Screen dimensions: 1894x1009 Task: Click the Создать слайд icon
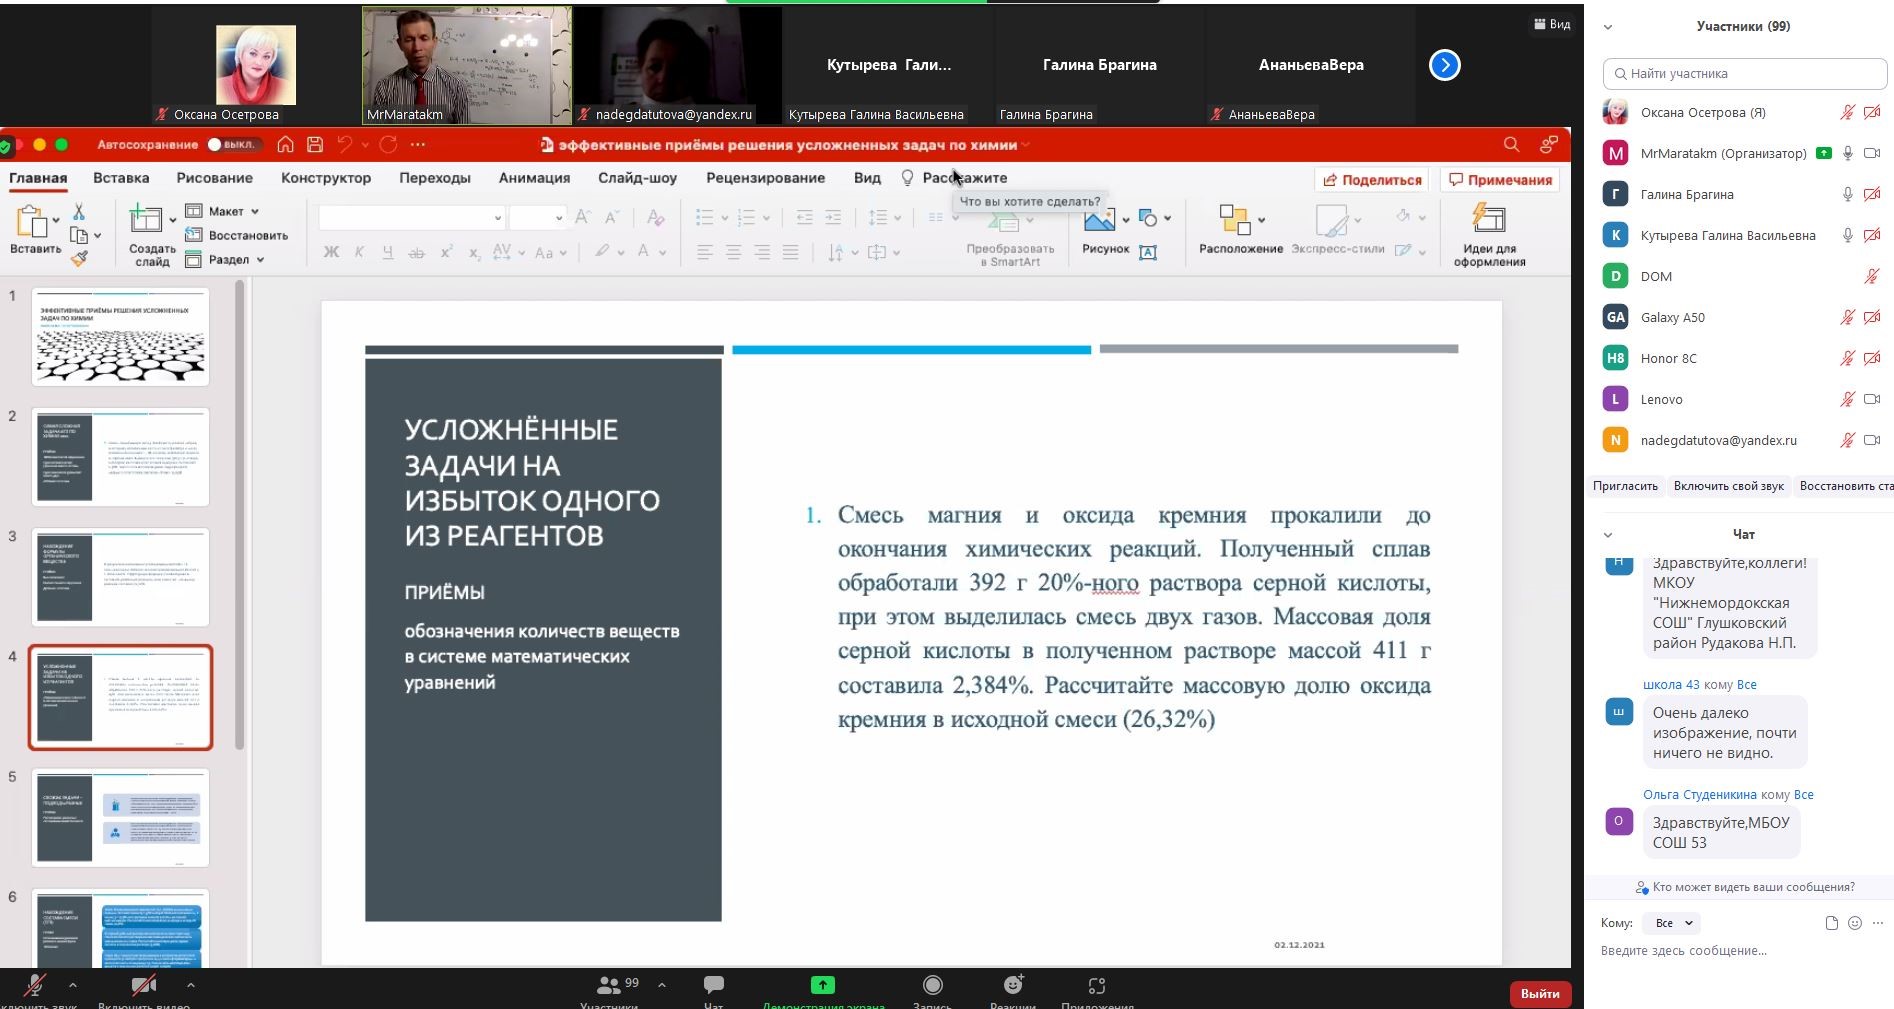(146, 219)
